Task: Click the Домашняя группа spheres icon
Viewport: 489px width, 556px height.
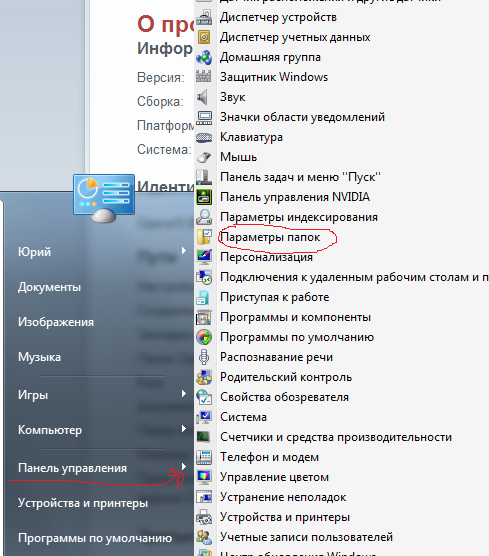Action: coord(204,57)
